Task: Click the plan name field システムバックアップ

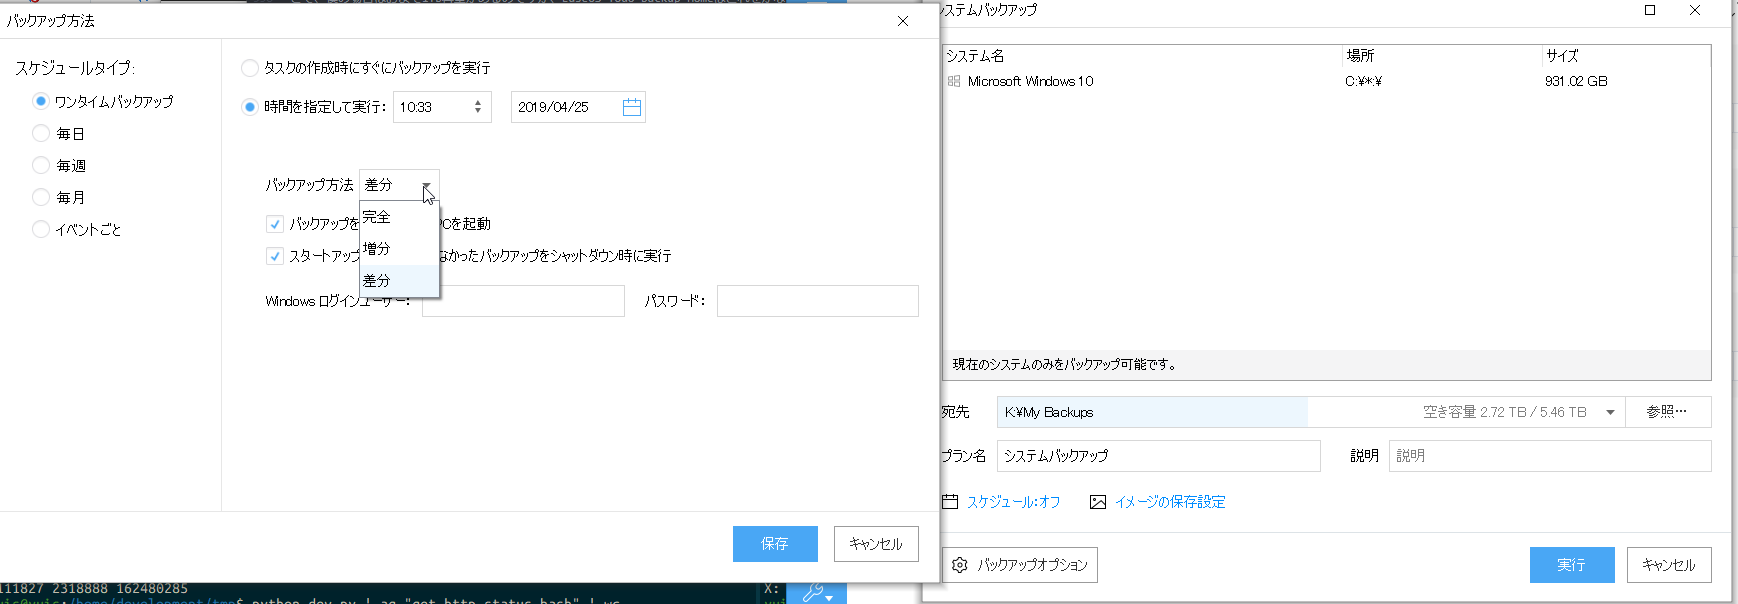Action: point(1159,456)
